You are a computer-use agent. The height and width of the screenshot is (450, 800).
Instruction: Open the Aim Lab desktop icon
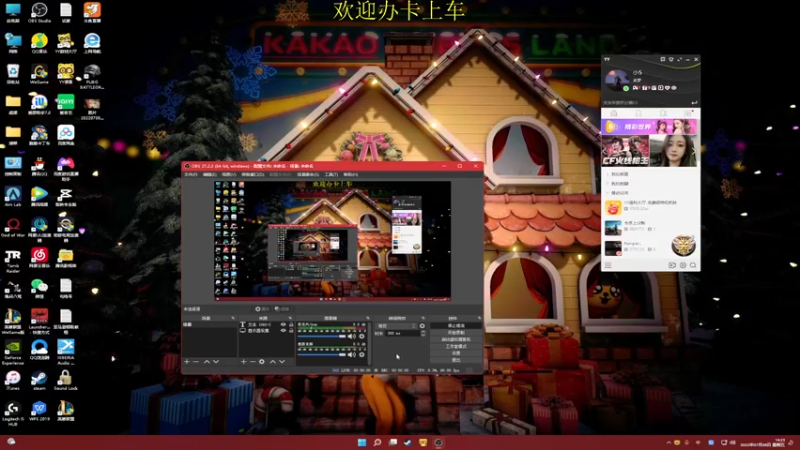[13, 196]
